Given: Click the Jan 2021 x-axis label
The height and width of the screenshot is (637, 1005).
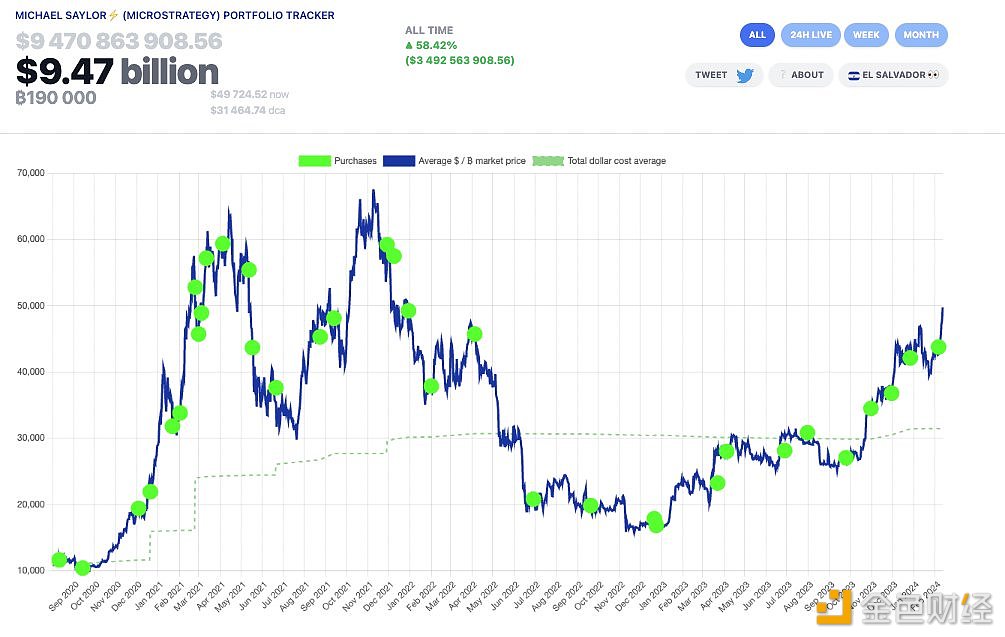Looking at the screenshot, I should (148, 595).
